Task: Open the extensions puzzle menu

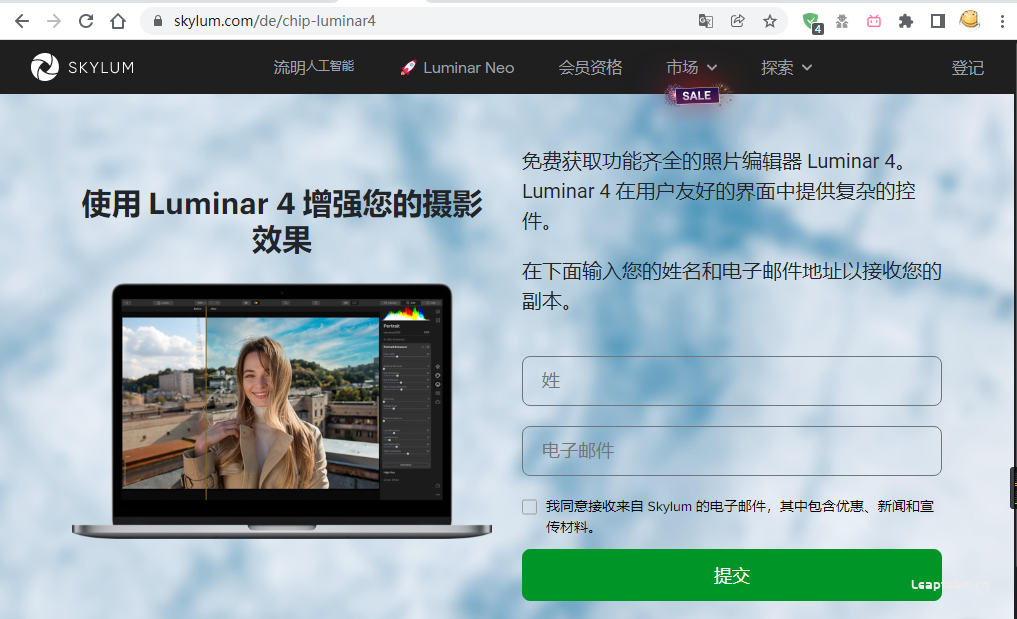Action: [905, 21]
